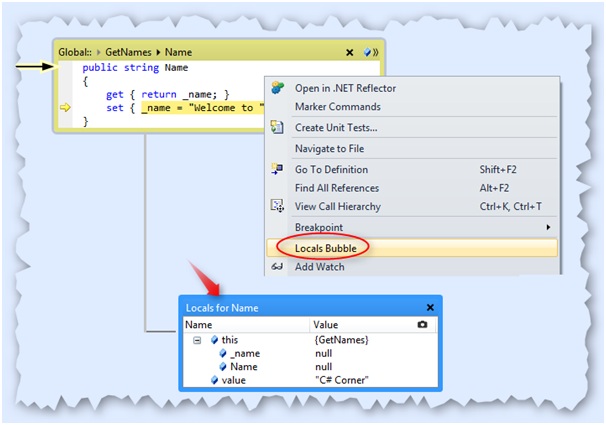This screenshot has height=425, width=606.
Task: Click the Add Watch glasses icon
Action: pyautogui.click(x=277, y=267)
